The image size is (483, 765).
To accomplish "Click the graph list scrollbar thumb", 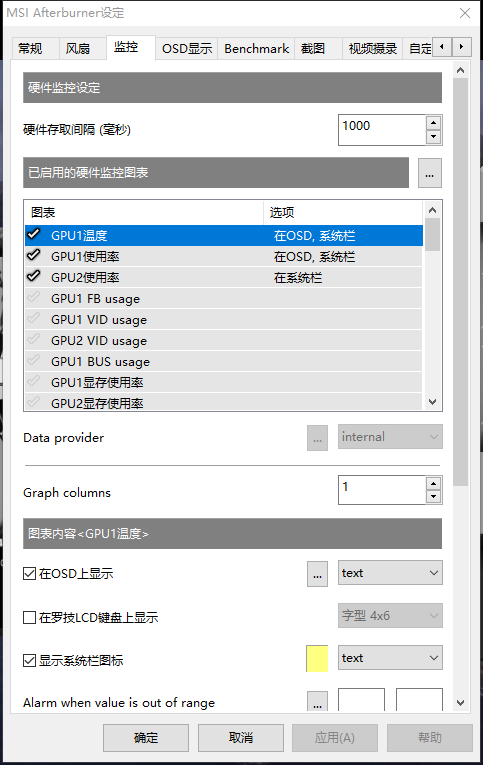I will tap(432, 234).
